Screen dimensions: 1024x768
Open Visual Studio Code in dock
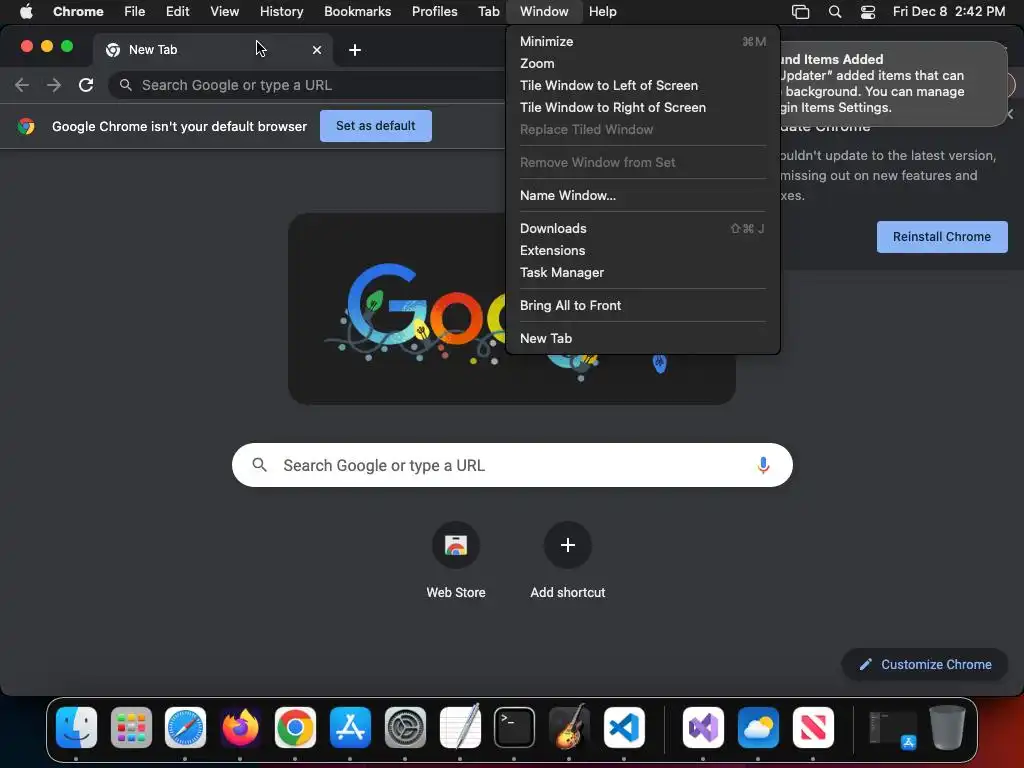point(624,728)
